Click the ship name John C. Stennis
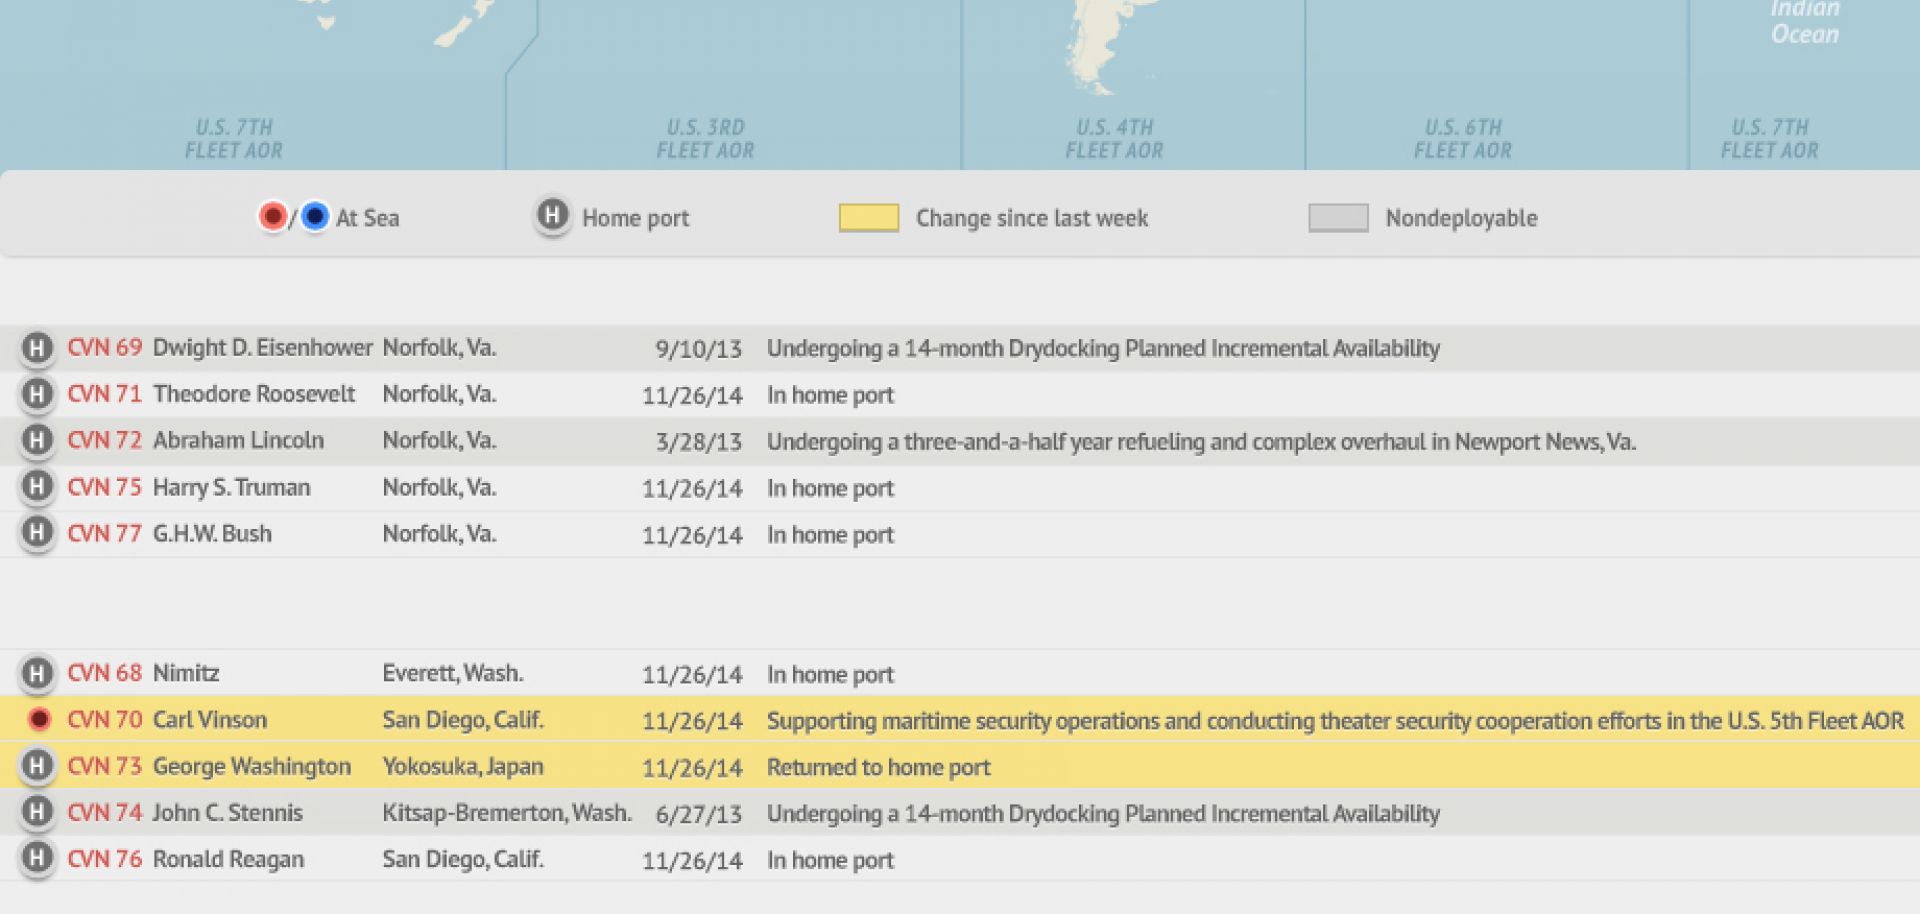Viewport: 1920px width, 914px height. (x=227, y=812)
